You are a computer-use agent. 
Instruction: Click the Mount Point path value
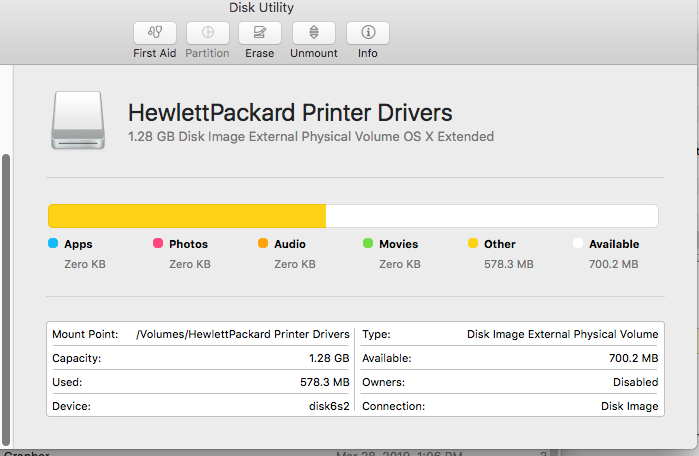(x=243, y=334)
